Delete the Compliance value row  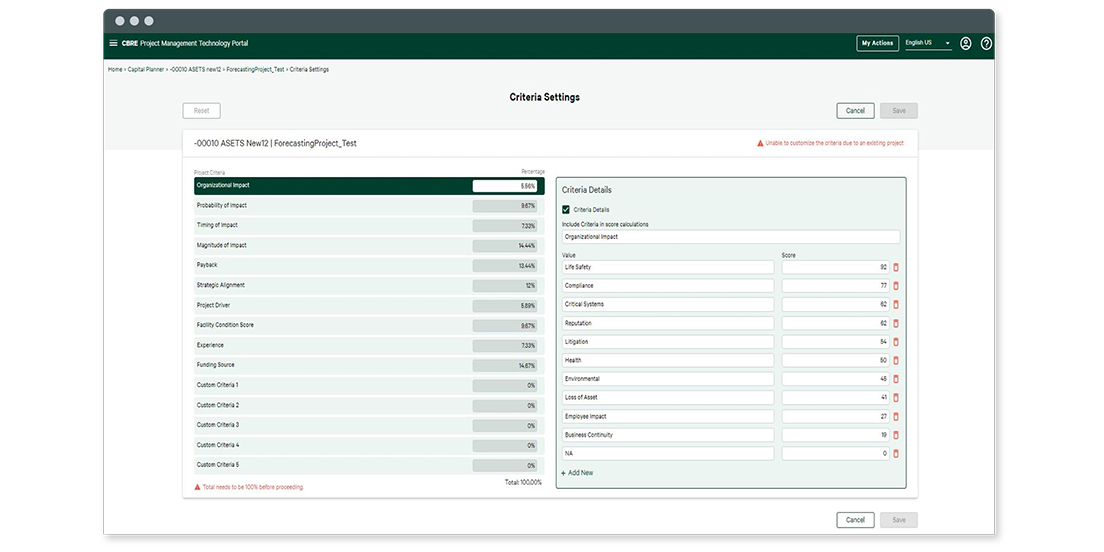click(896, 286)
